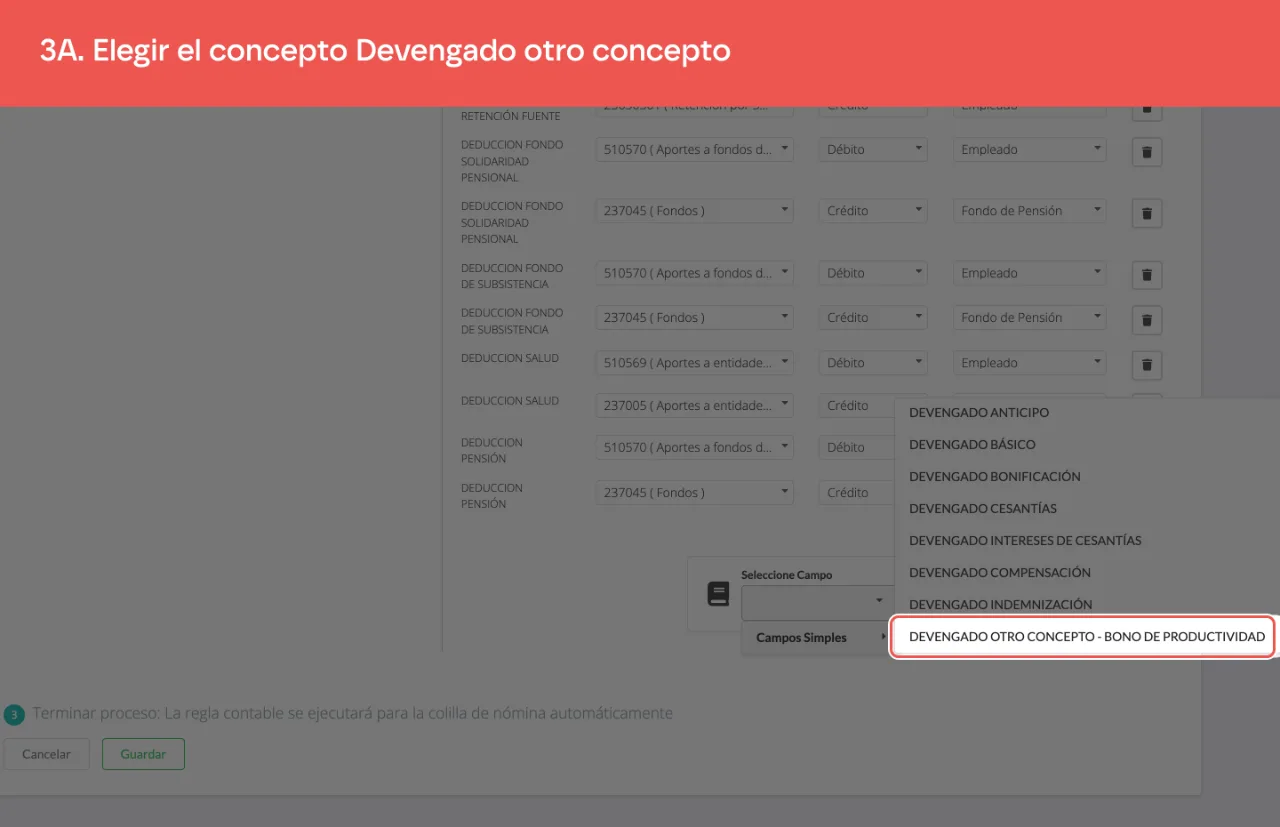Open Empleado dropdown in solidaridad pensional row
The image size is (1280, 827).
1029,150
